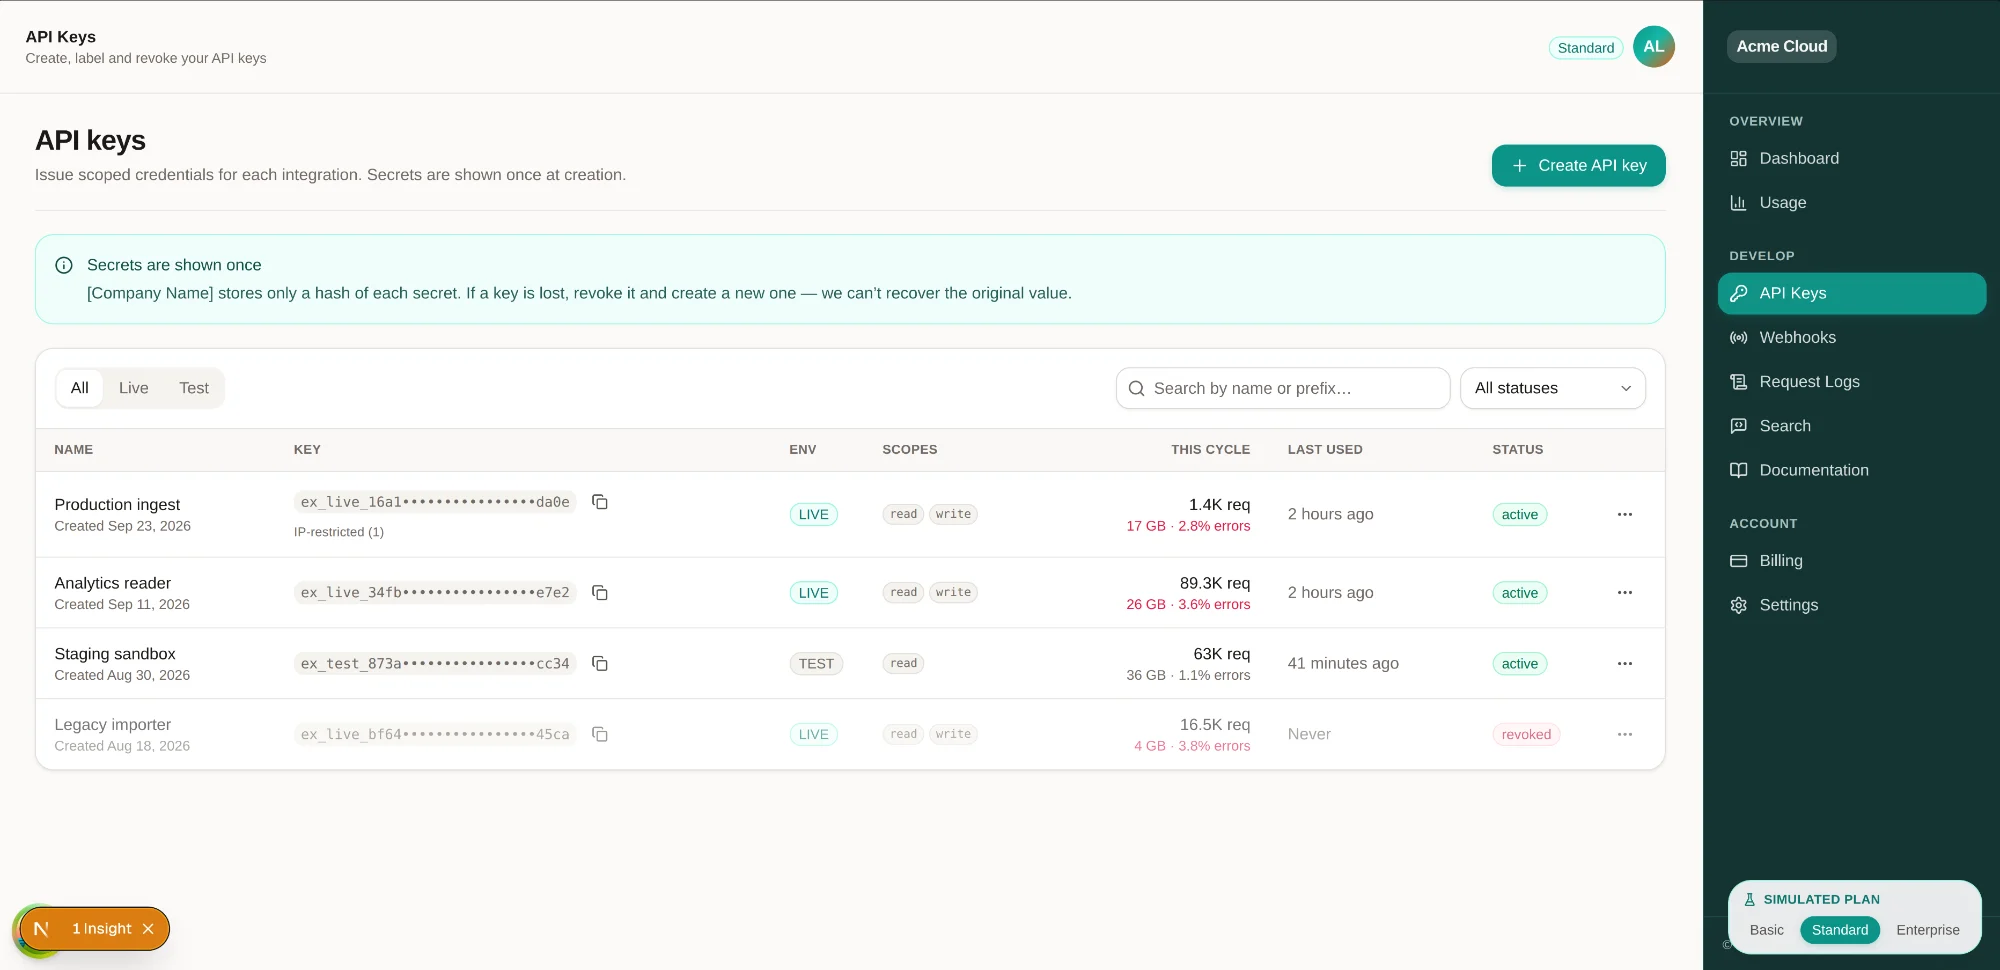Open Dashboard from the sidebar
This screenshot has width=2000, height=970.
click(x=1851, y=158)
